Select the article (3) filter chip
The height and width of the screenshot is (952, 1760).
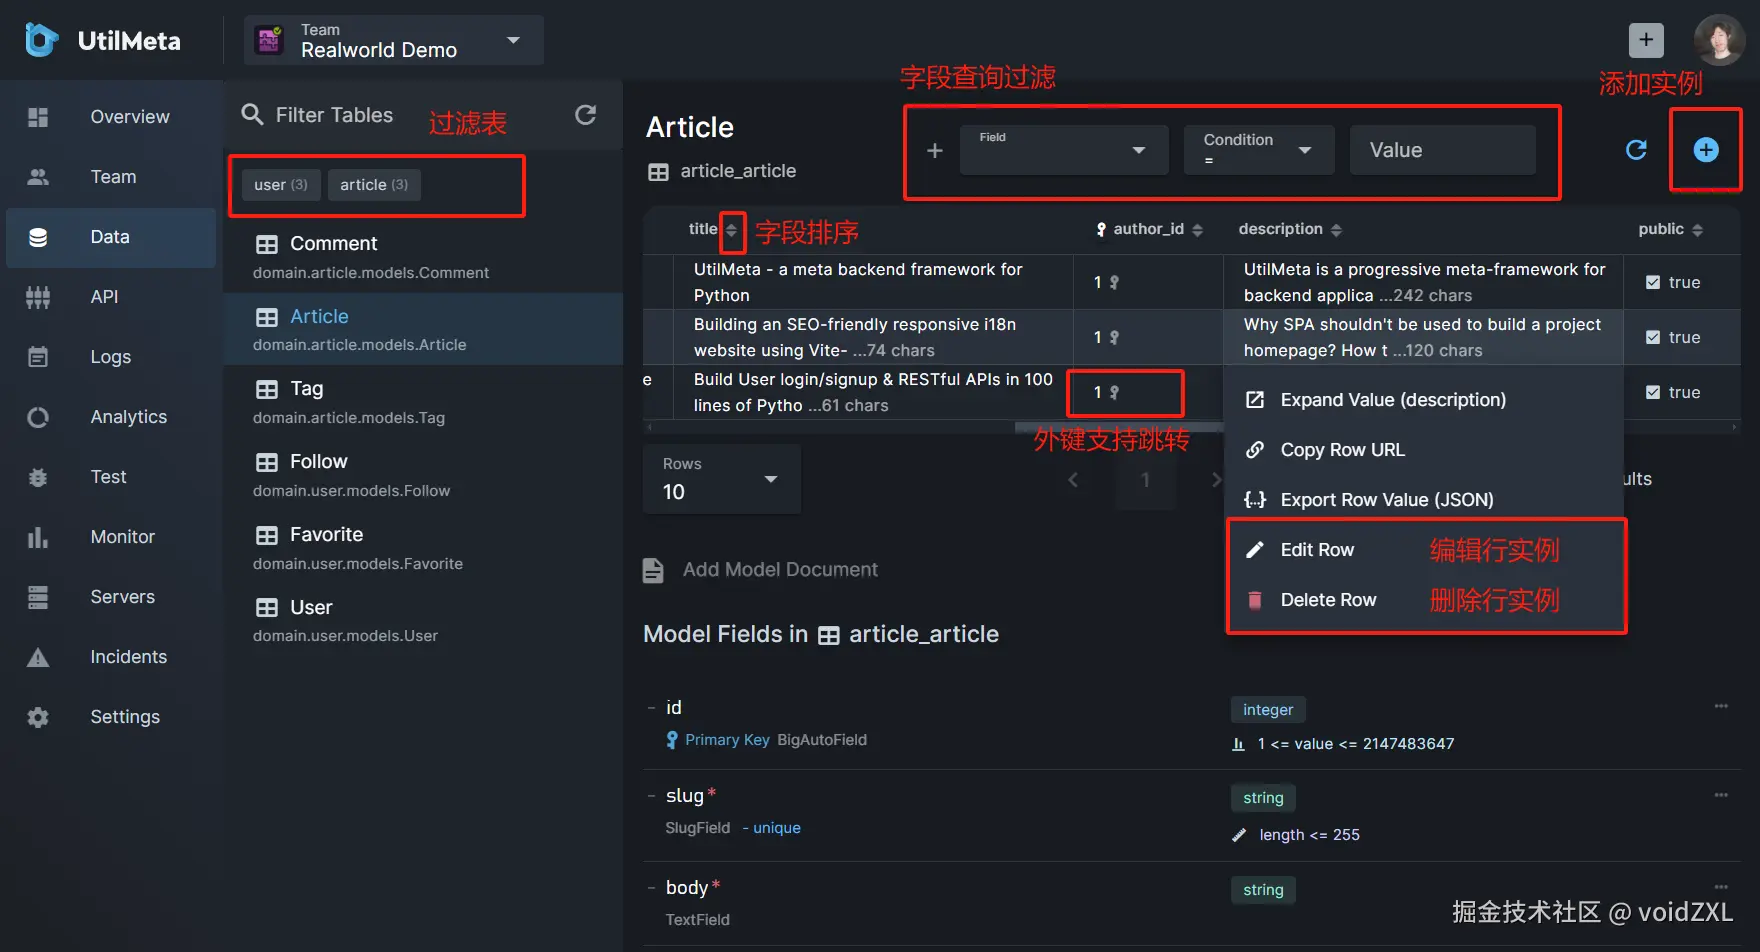point(374,185)
